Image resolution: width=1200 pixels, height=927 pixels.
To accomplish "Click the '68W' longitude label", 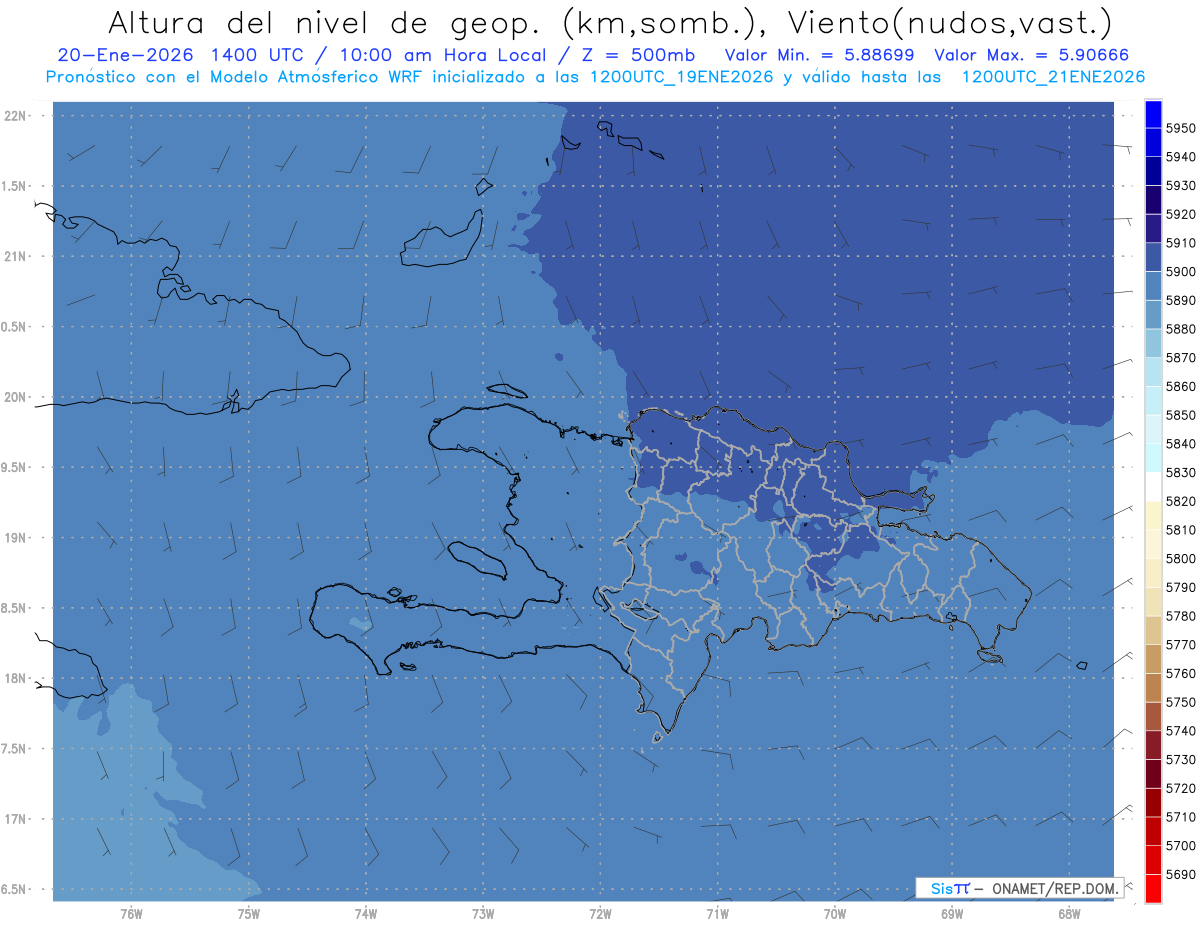I will click(x=1069, y=913).
